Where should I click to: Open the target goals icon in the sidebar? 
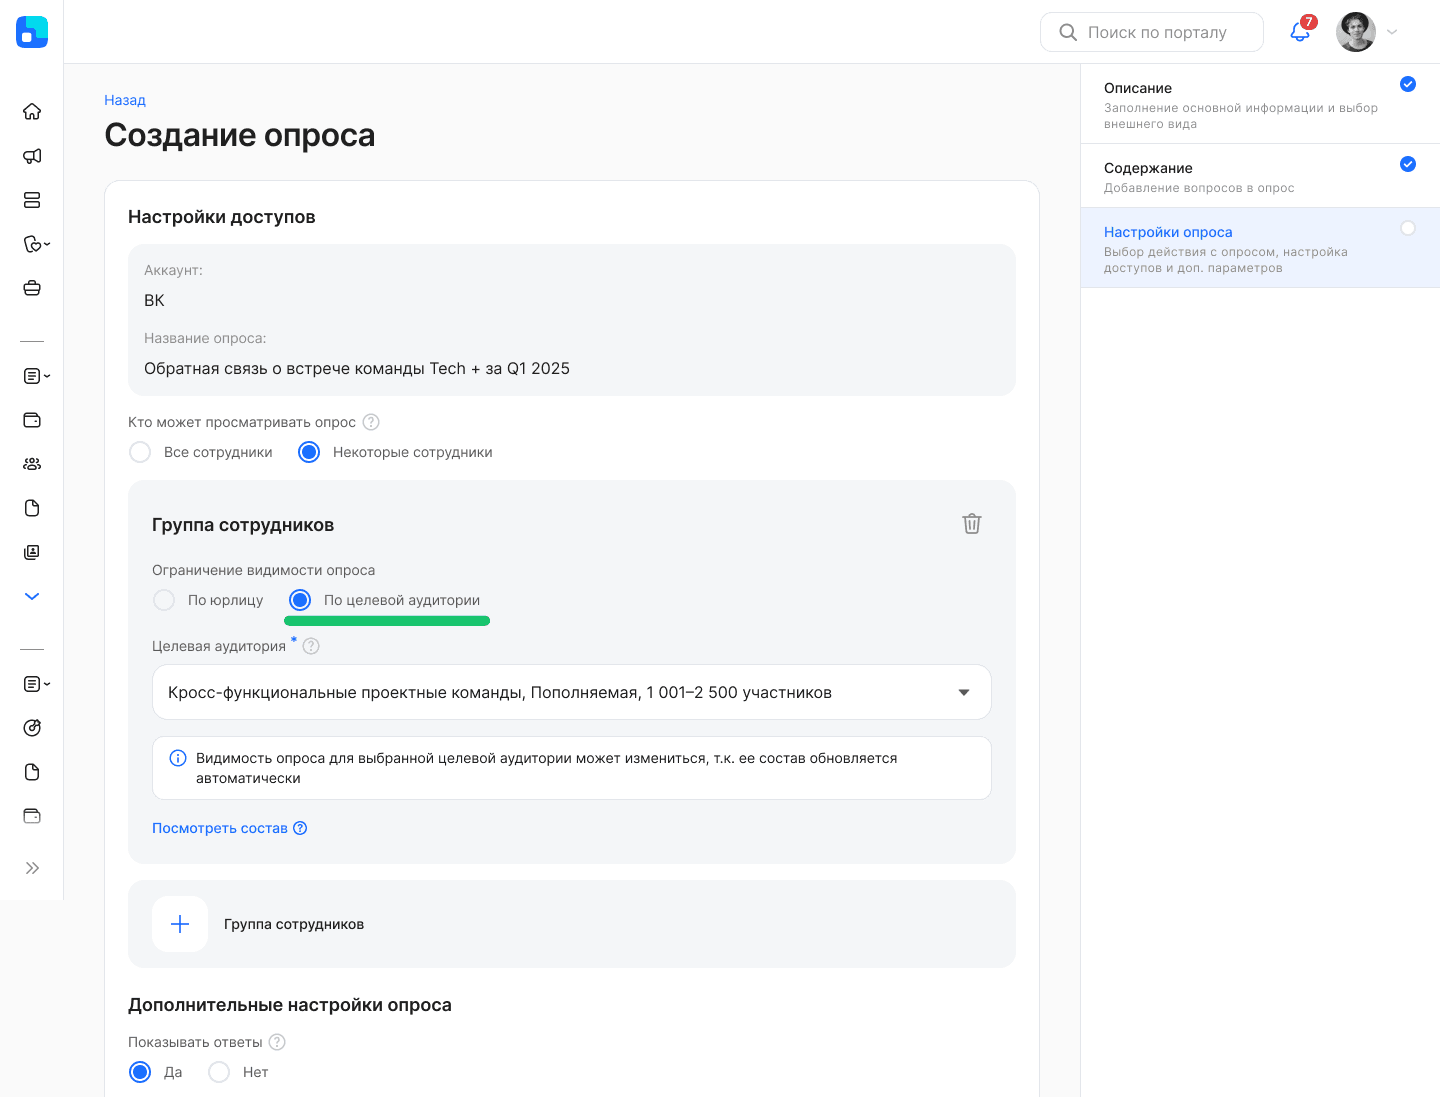pyautogui.click(x=32, y=728)
